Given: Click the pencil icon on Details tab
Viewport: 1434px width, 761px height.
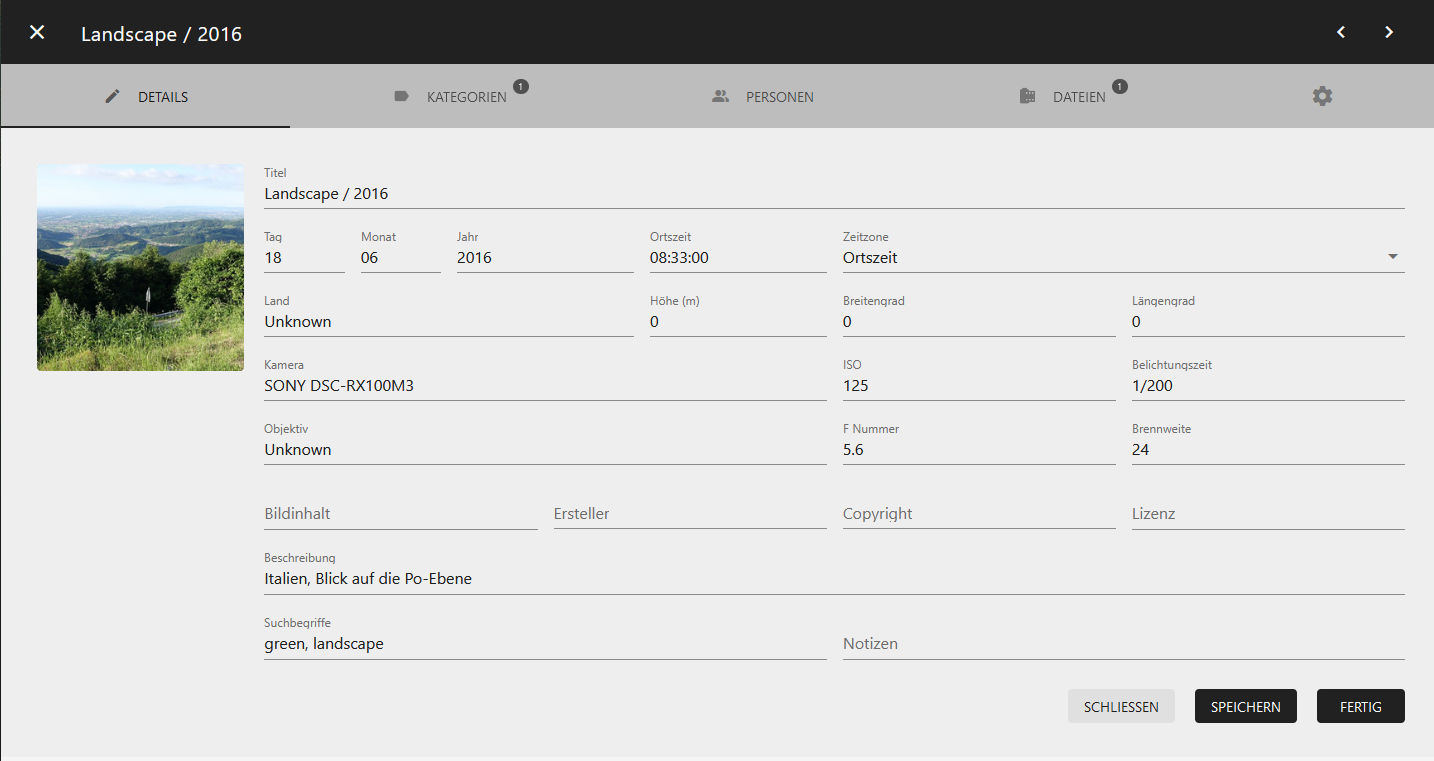Looking at the screenshot, I should tap(112, 97).
